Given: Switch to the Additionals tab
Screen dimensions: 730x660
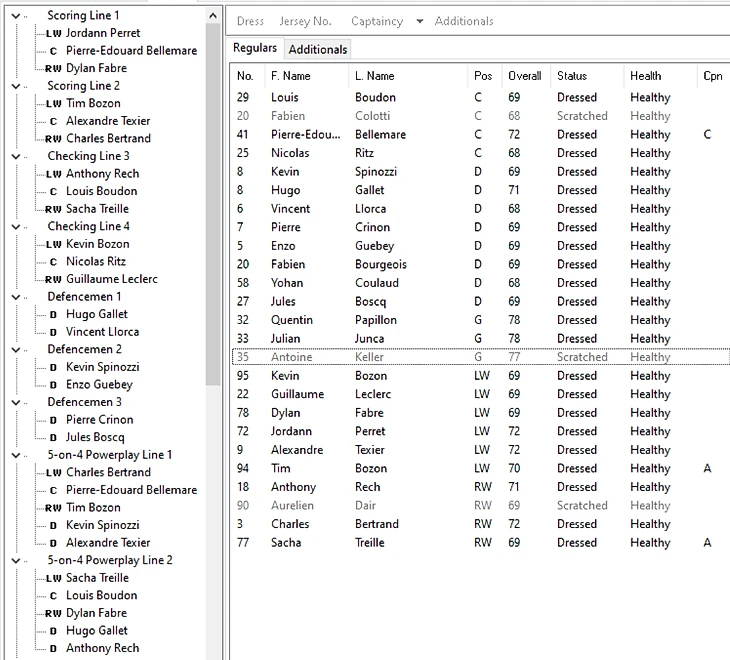Looking at the screenshot, I should [x=318, y=49].
